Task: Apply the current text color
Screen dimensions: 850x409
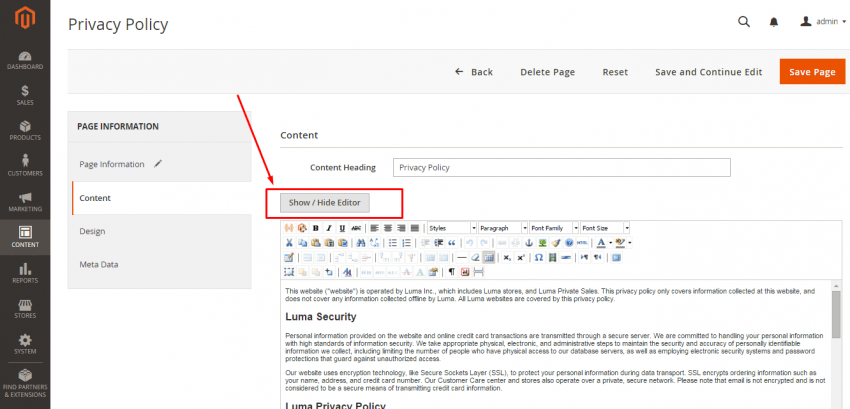Action: [x=601, y=242]
